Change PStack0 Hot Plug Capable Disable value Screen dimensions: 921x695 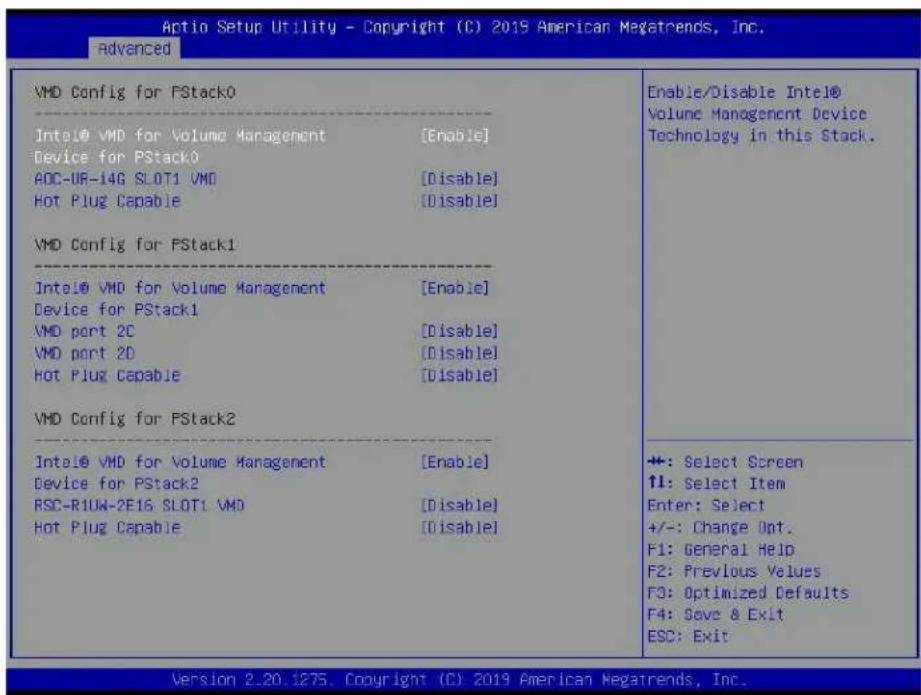(459, 201)
